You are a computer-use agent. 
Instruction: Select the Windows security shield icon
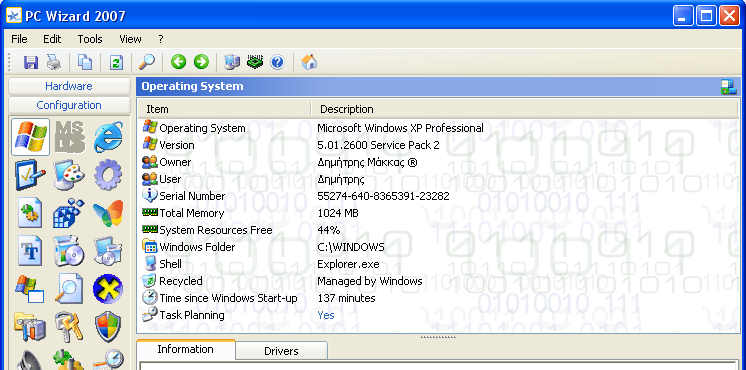tap(108, 327)
